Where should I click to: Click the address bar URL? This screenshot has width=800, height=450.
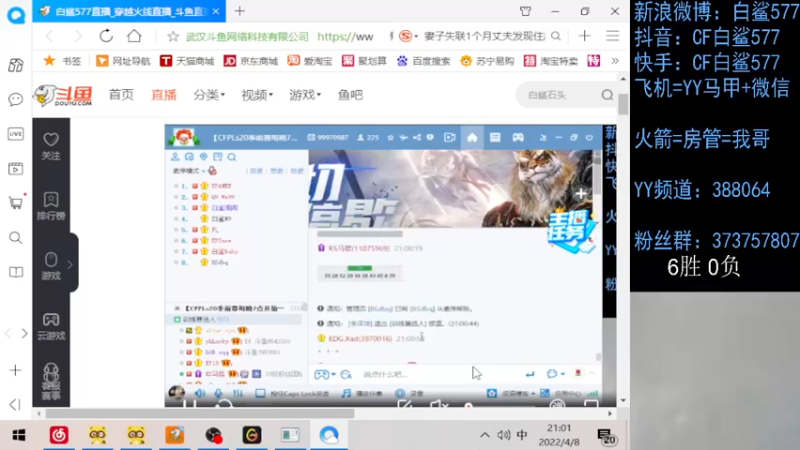click(x=345, y=37)
